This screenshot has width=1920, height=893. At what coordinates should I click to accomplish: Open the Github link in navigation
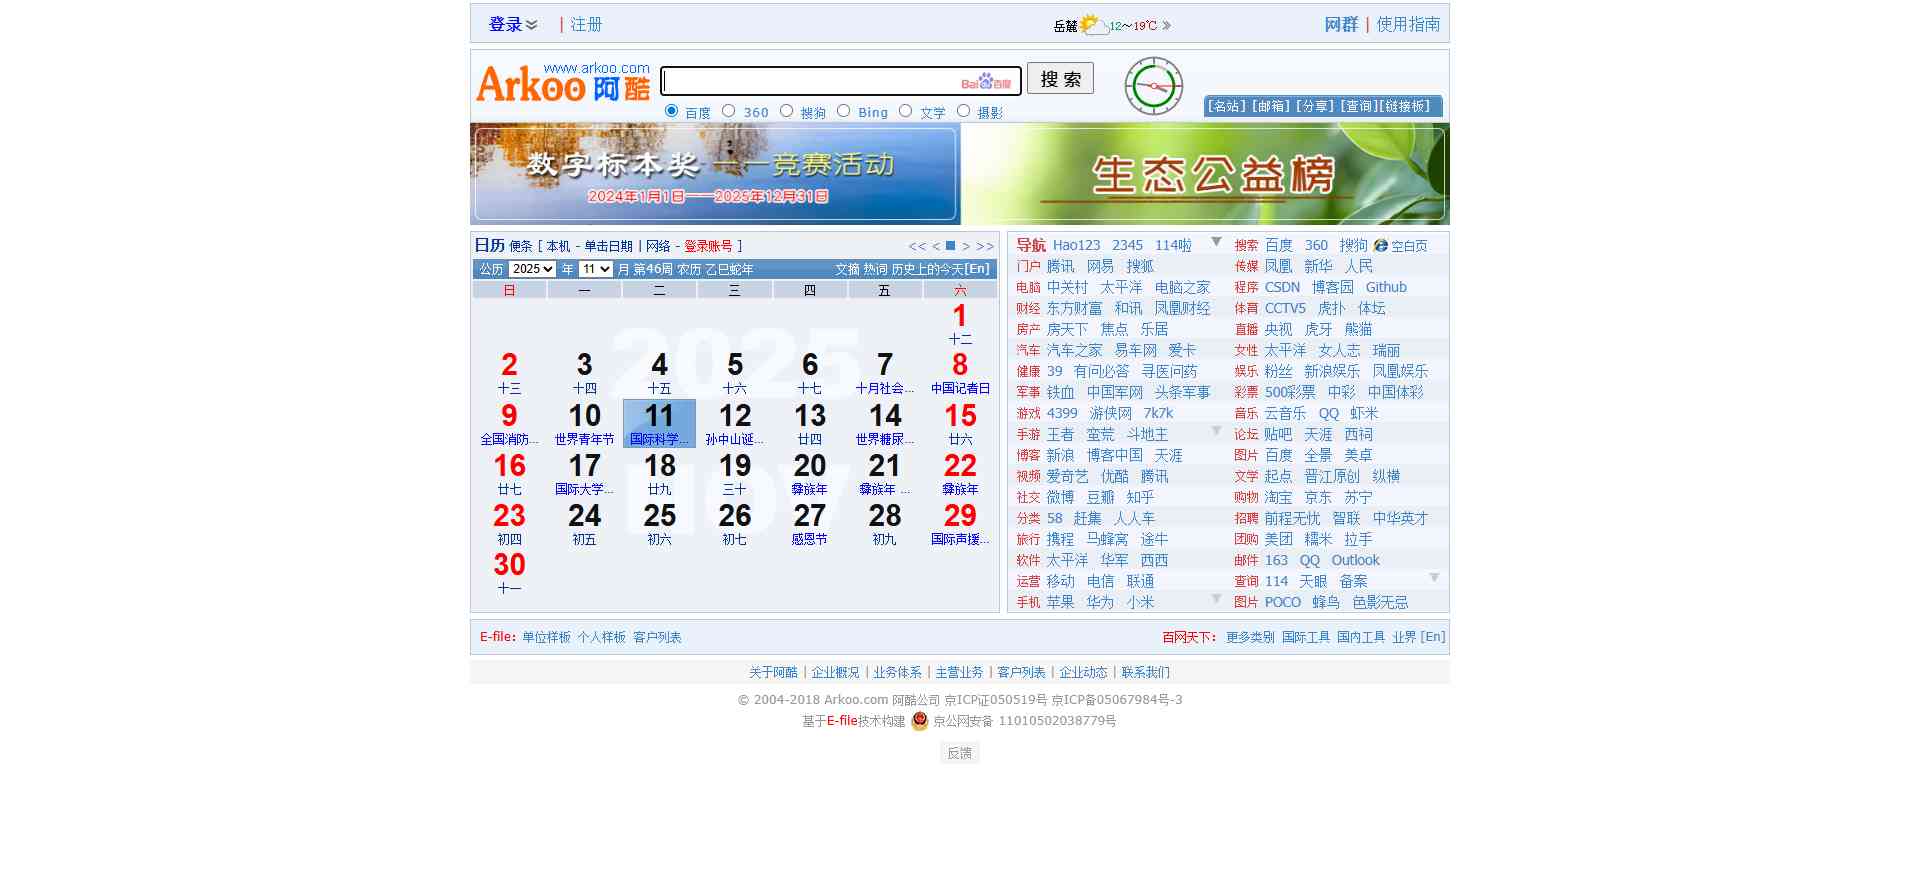[1386, 287]
